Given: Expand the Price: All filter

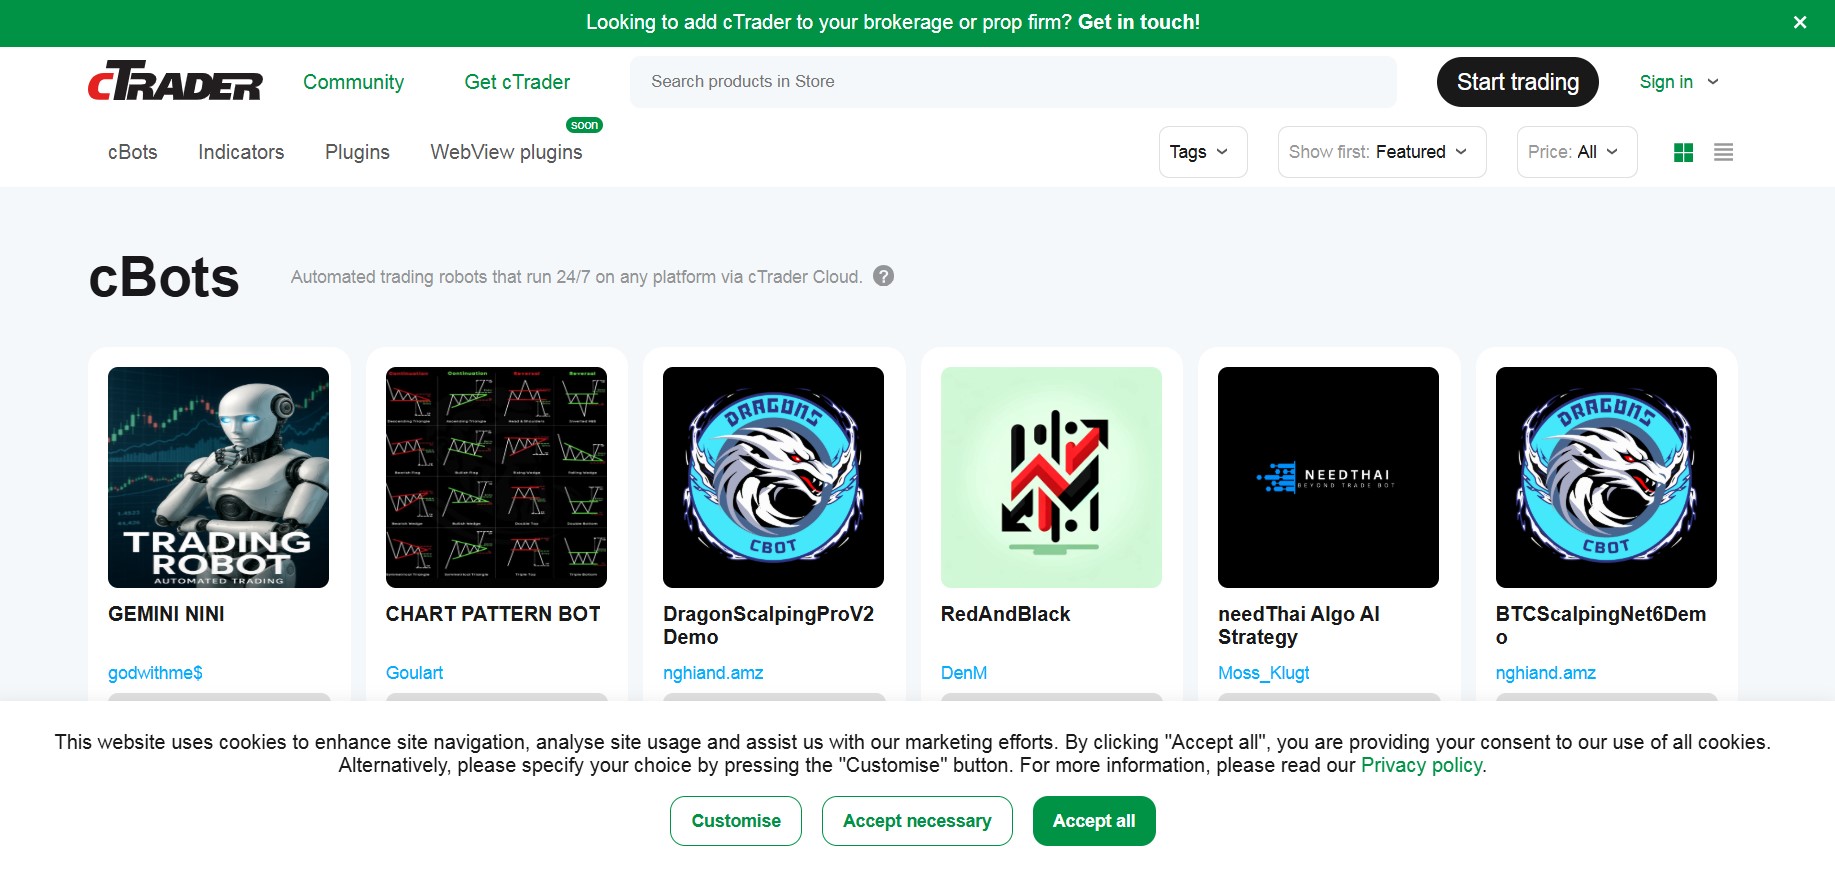Looking at the screenshot, I should click(x=1576, y=152).
